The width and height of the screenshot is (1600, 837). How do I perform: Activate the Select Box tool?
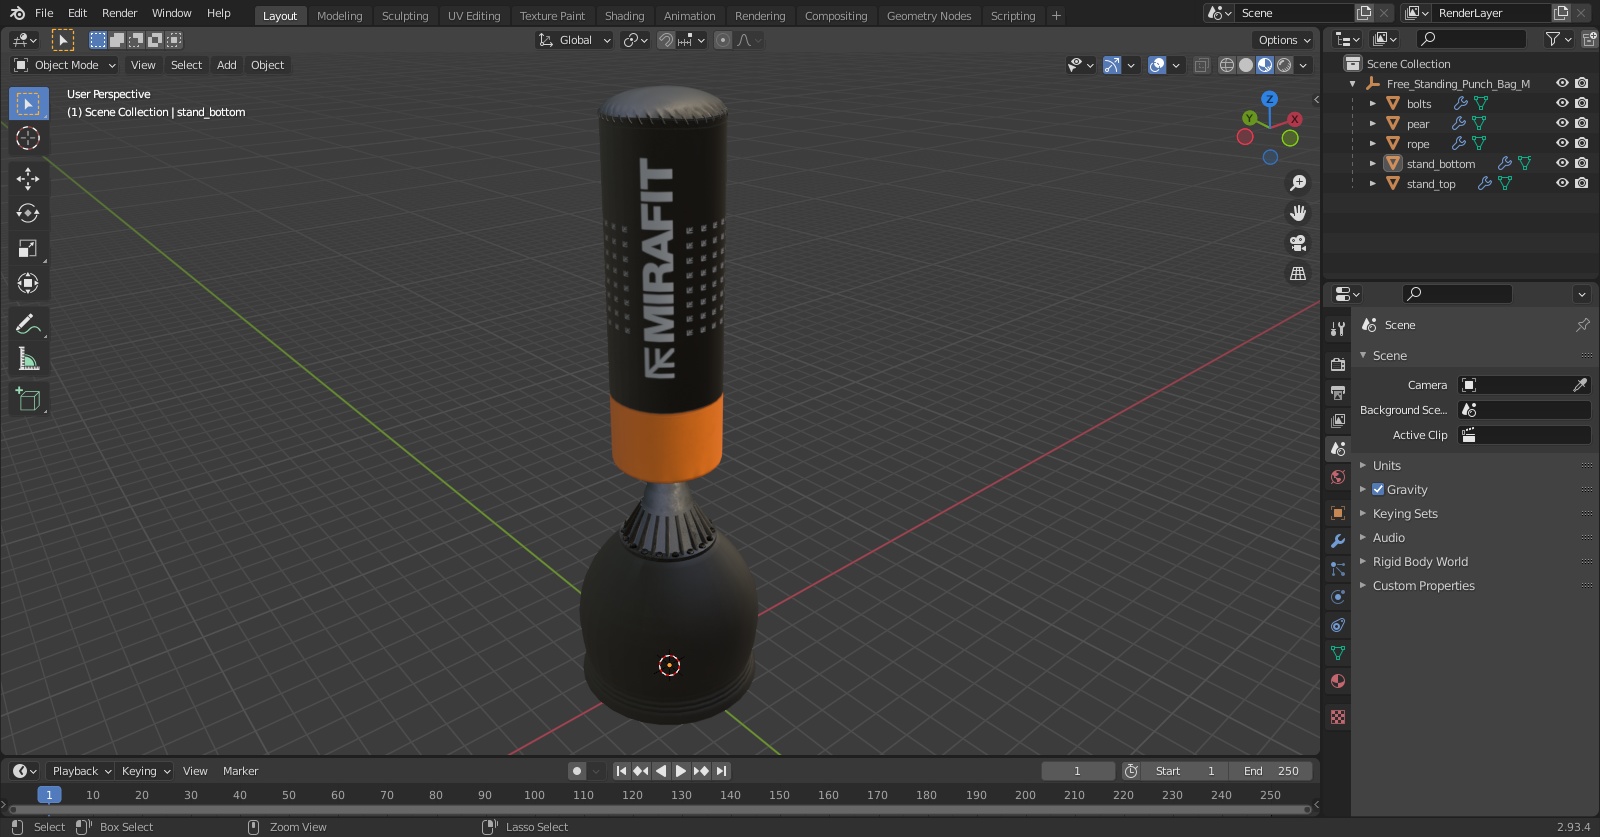click(x=28, y=103)
